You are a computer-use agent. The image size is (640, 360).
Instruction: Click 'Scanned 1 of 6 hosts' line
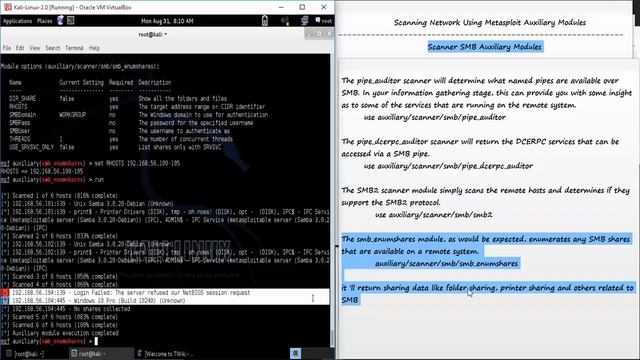point(59,196)
